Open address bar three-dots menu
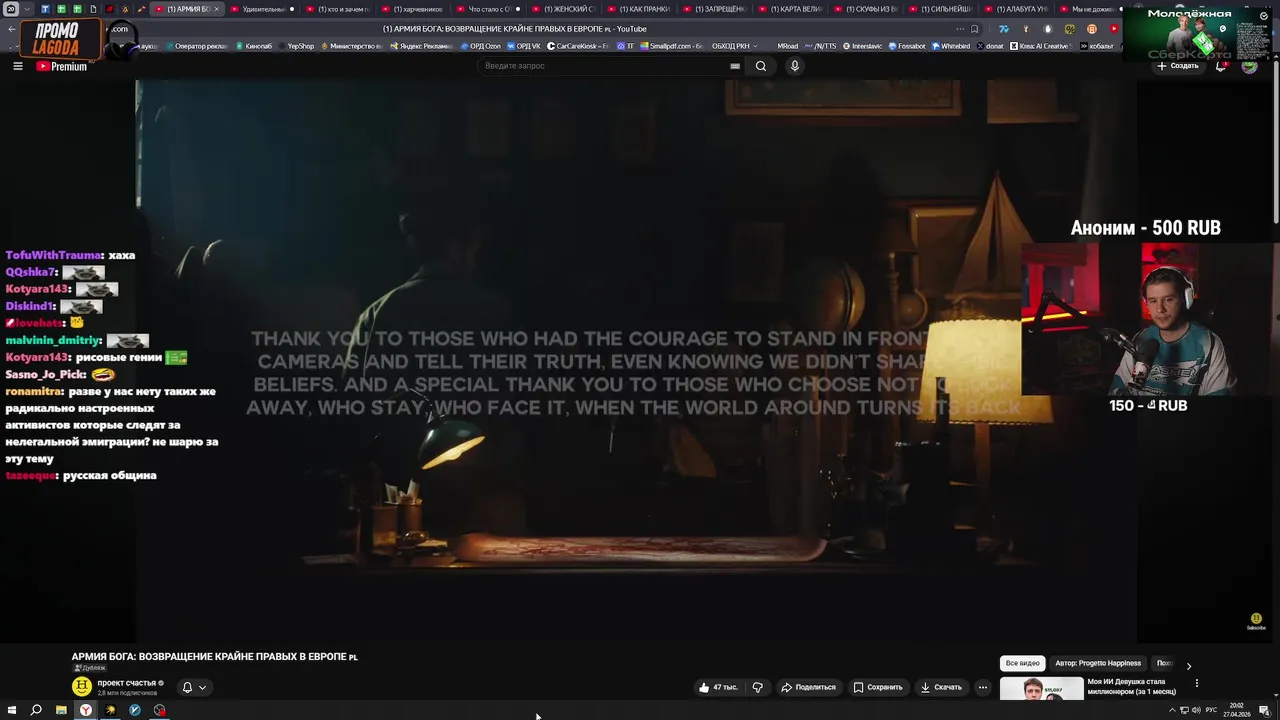Viewport: 1280px width, 720px height. [x=960, y=29]
